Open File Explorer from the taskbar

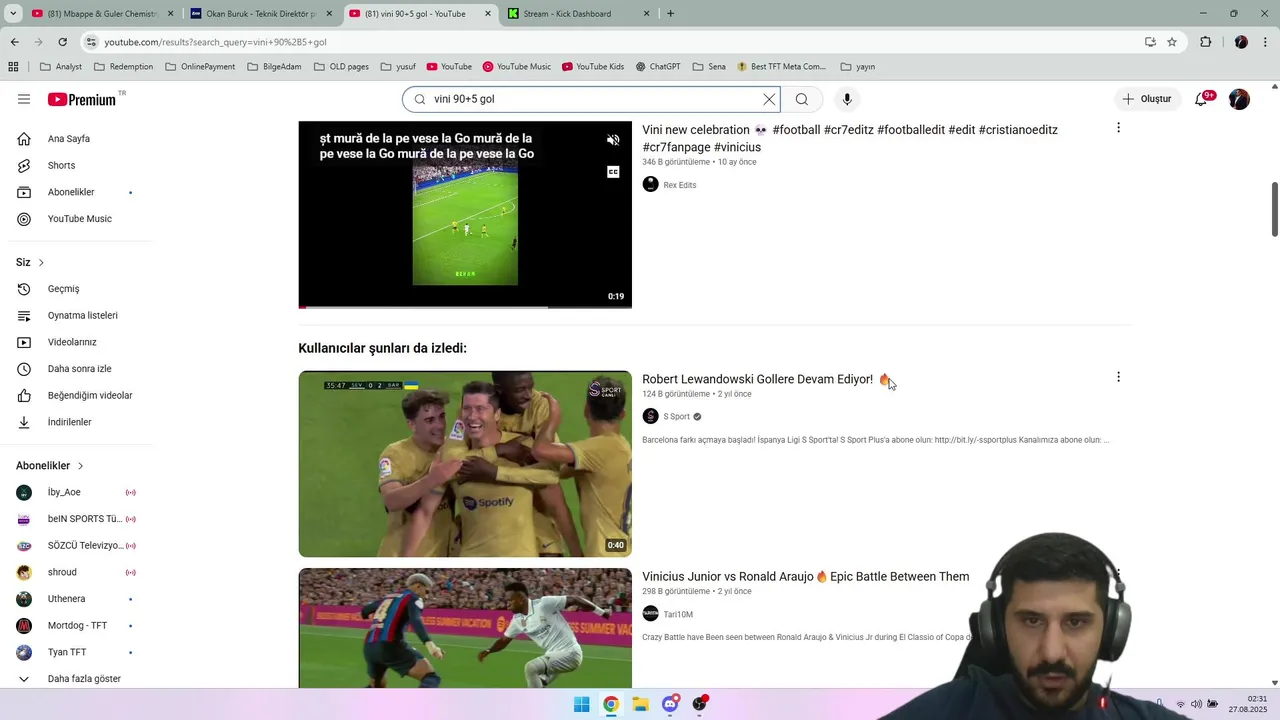pos(640,704)
